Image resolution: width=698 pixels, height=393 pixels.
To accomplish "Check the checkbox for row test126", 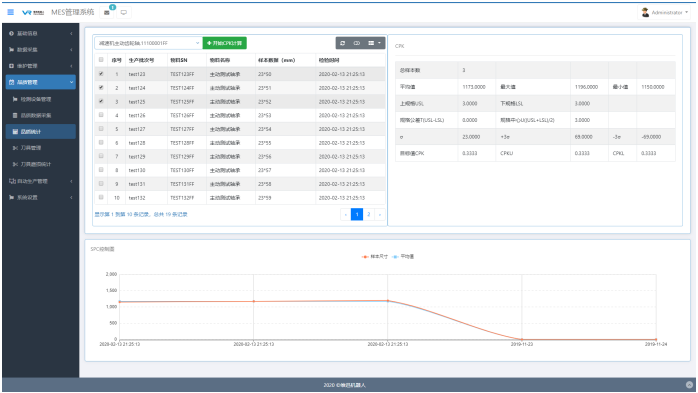I will point(101,115).
